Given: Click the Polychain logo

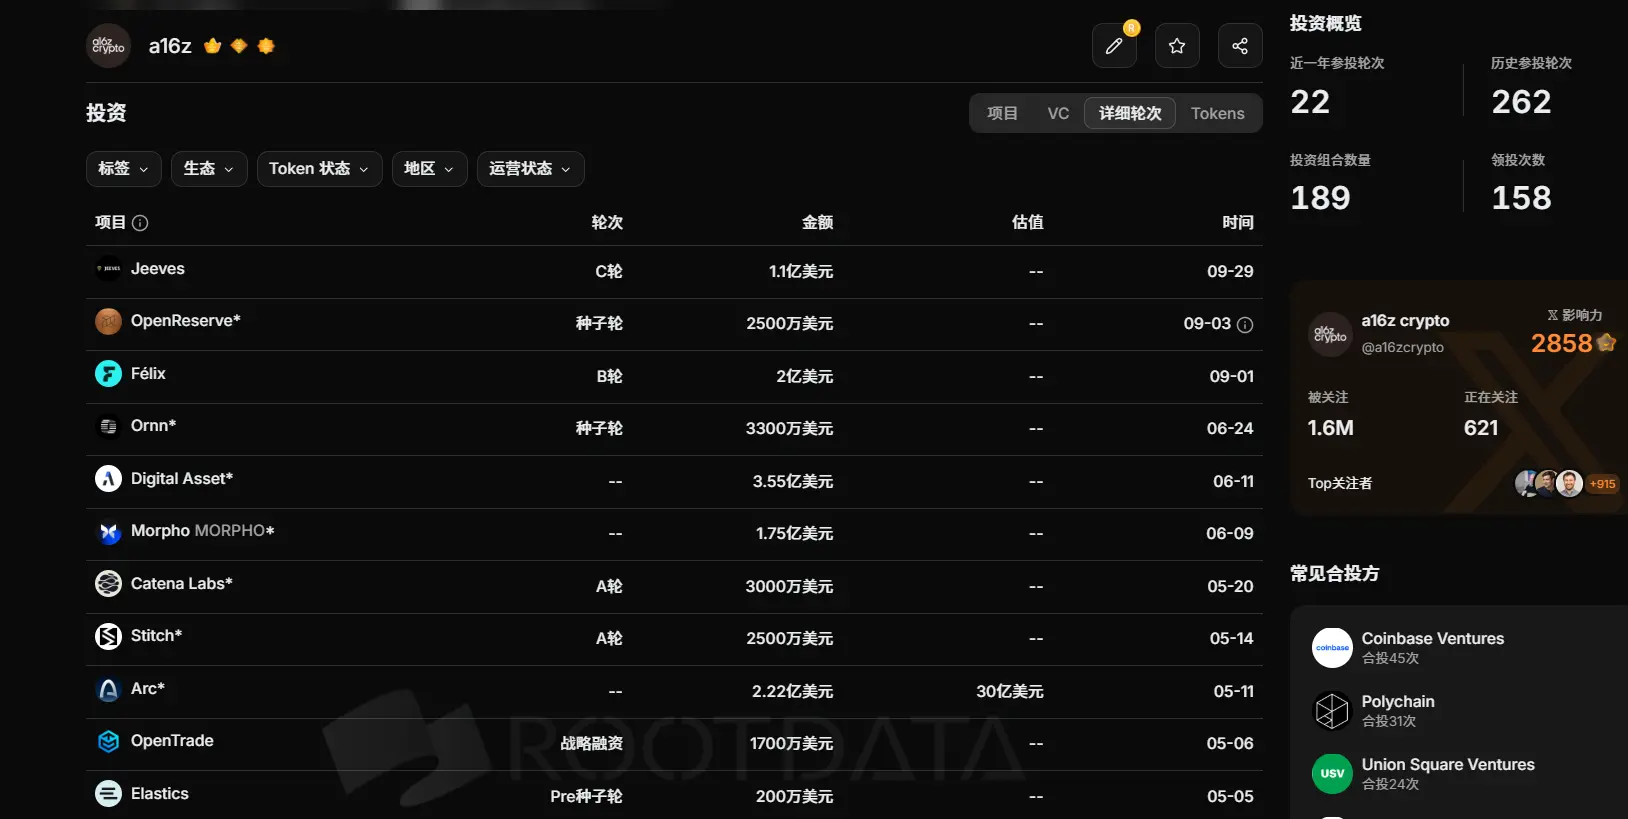Looking at the screenshot, I should pos(1332,711).
